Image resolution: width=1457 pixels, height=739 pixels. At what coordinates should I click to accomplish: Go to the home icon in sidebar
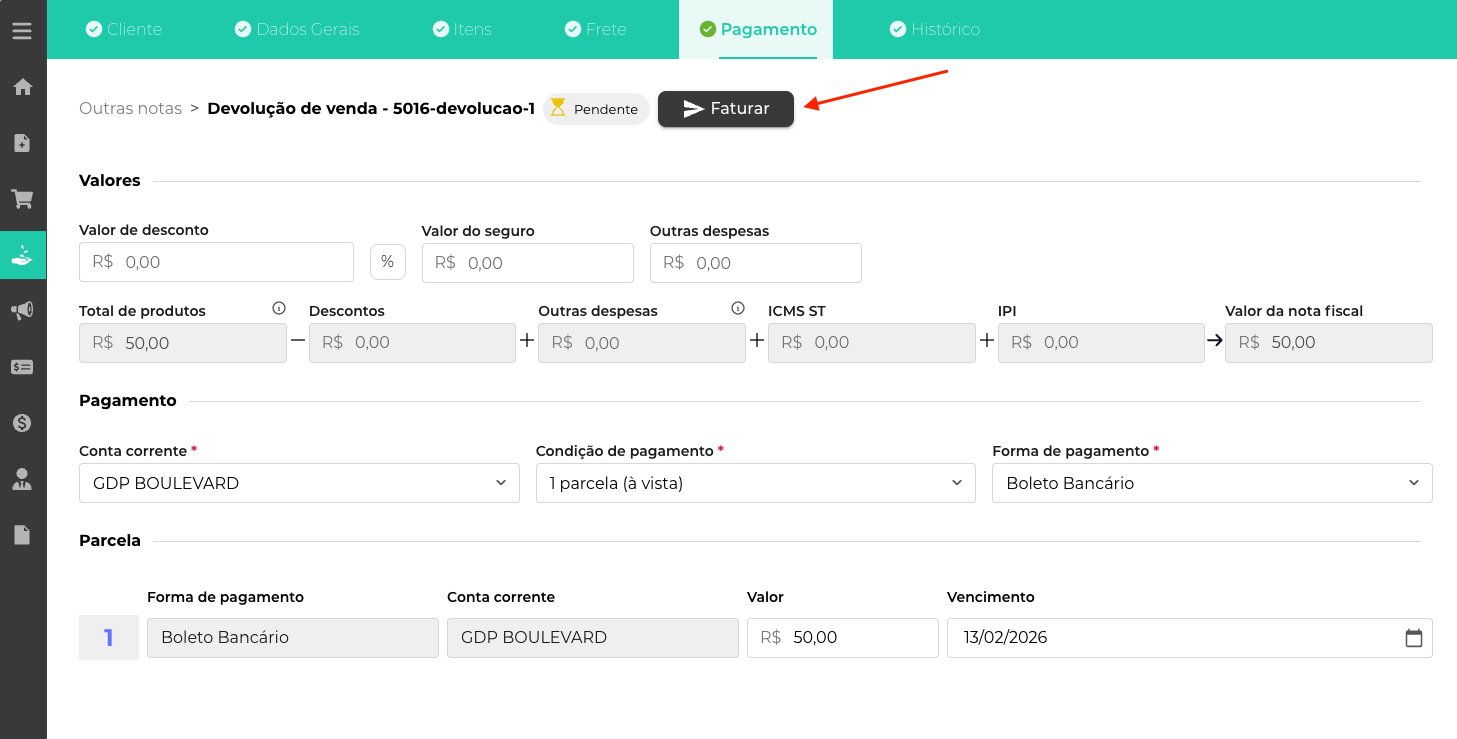22,87
